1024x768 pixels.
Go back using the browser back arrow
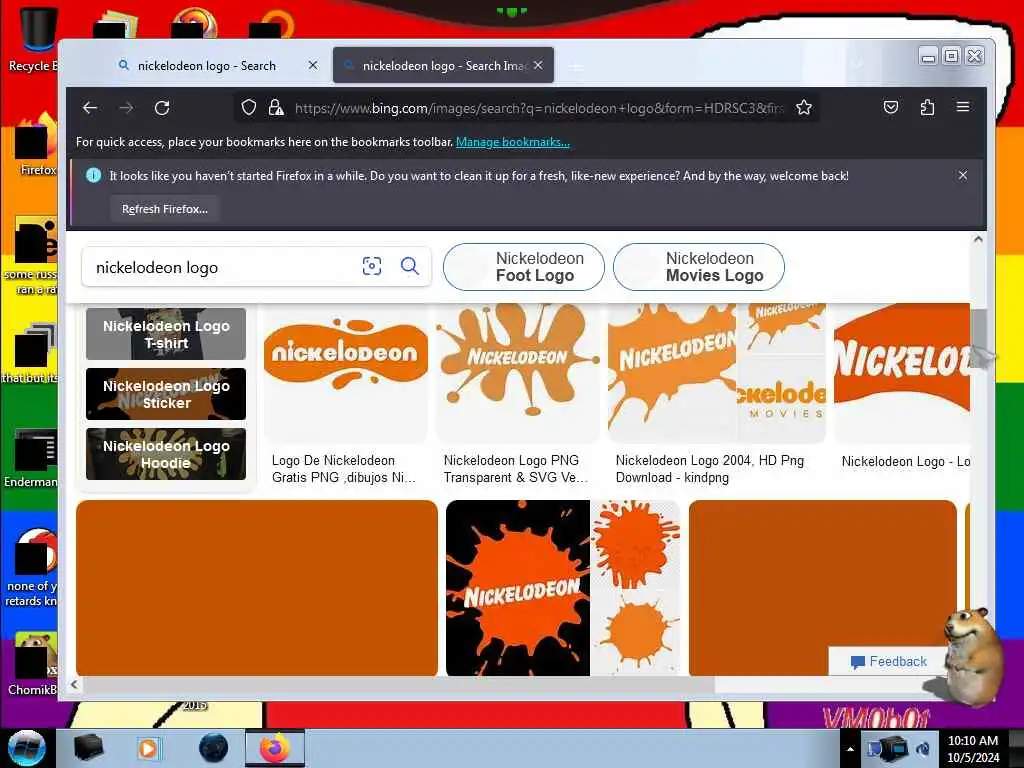point(90,108)
